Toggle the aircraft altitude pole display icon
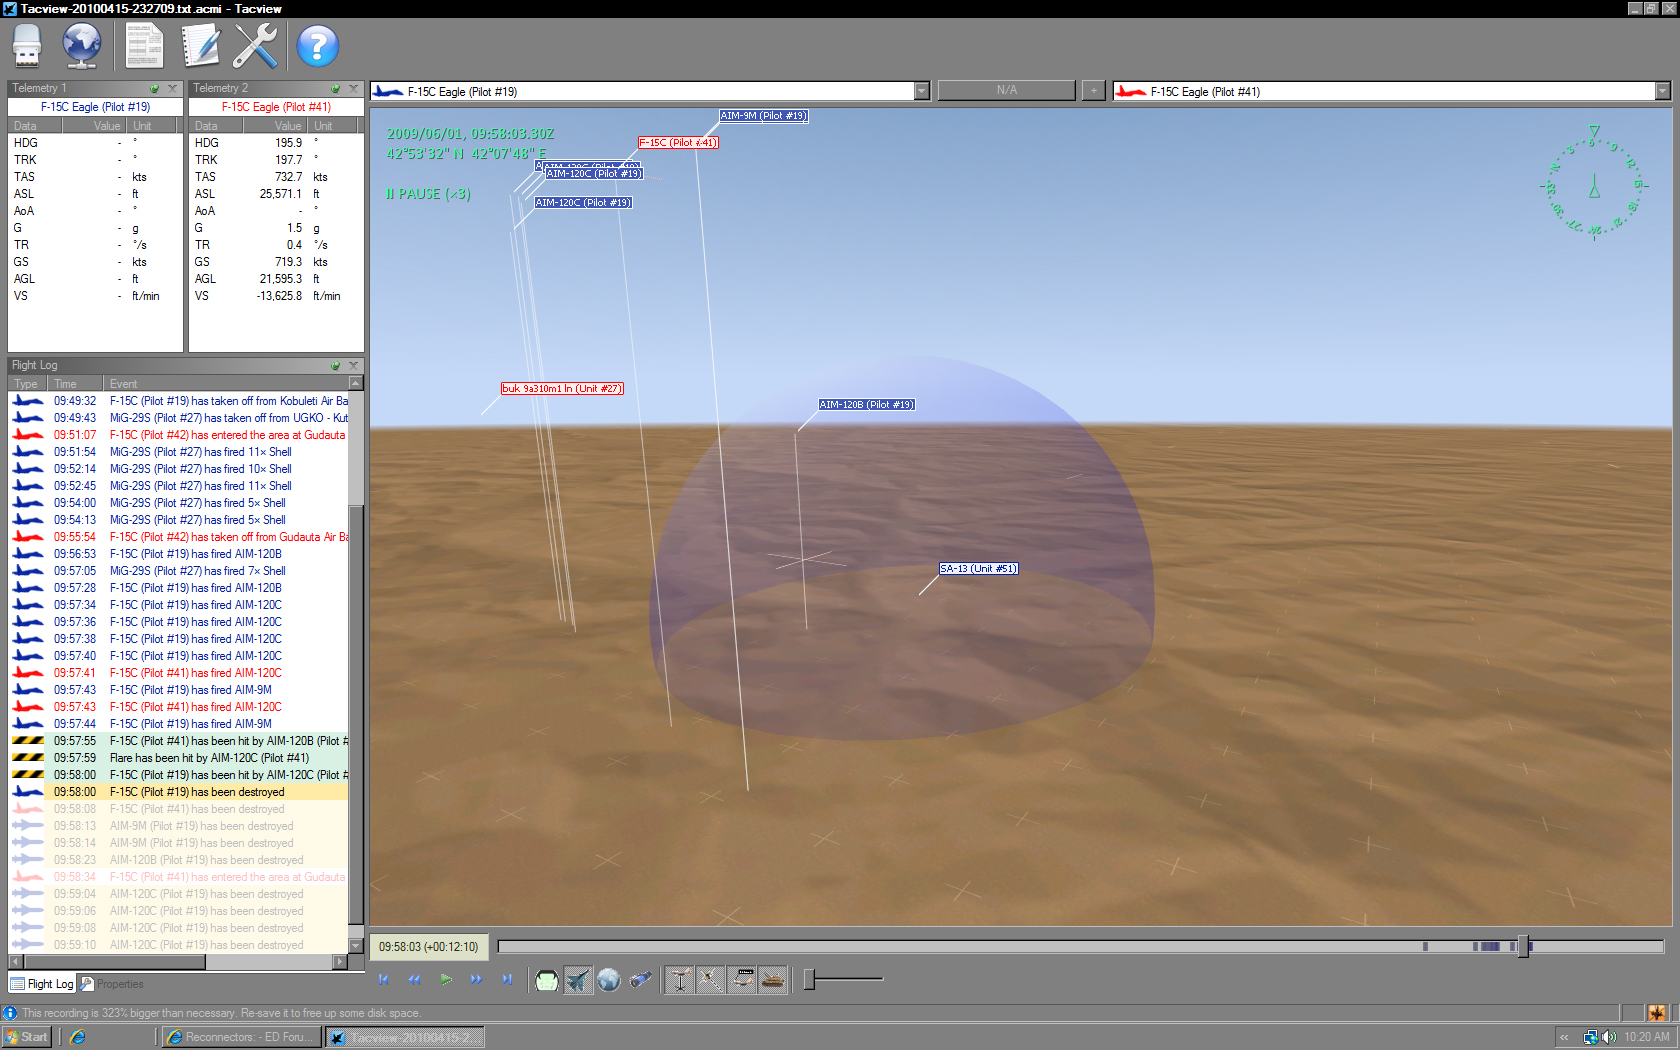Image resolution: width=1680 pixels, height=1050 pixels. click(679, 980)
